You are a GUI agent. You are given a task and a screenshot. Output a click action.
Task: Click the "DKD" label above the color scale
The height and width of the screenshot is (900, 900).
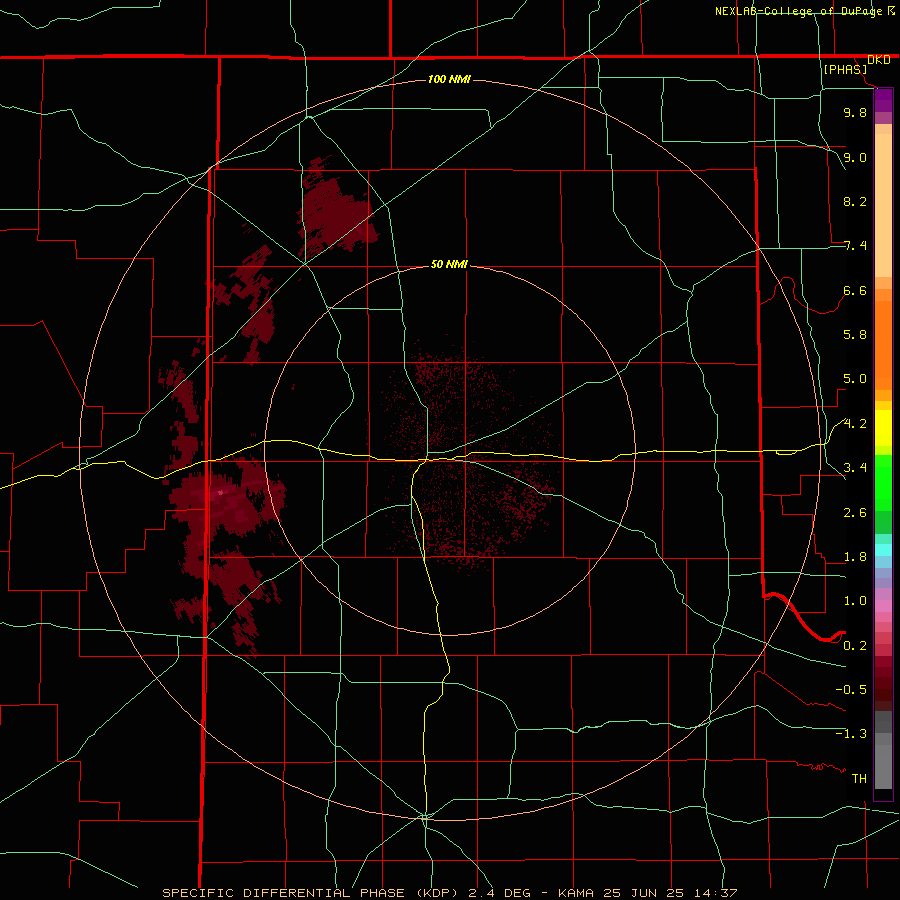(878, 60)
